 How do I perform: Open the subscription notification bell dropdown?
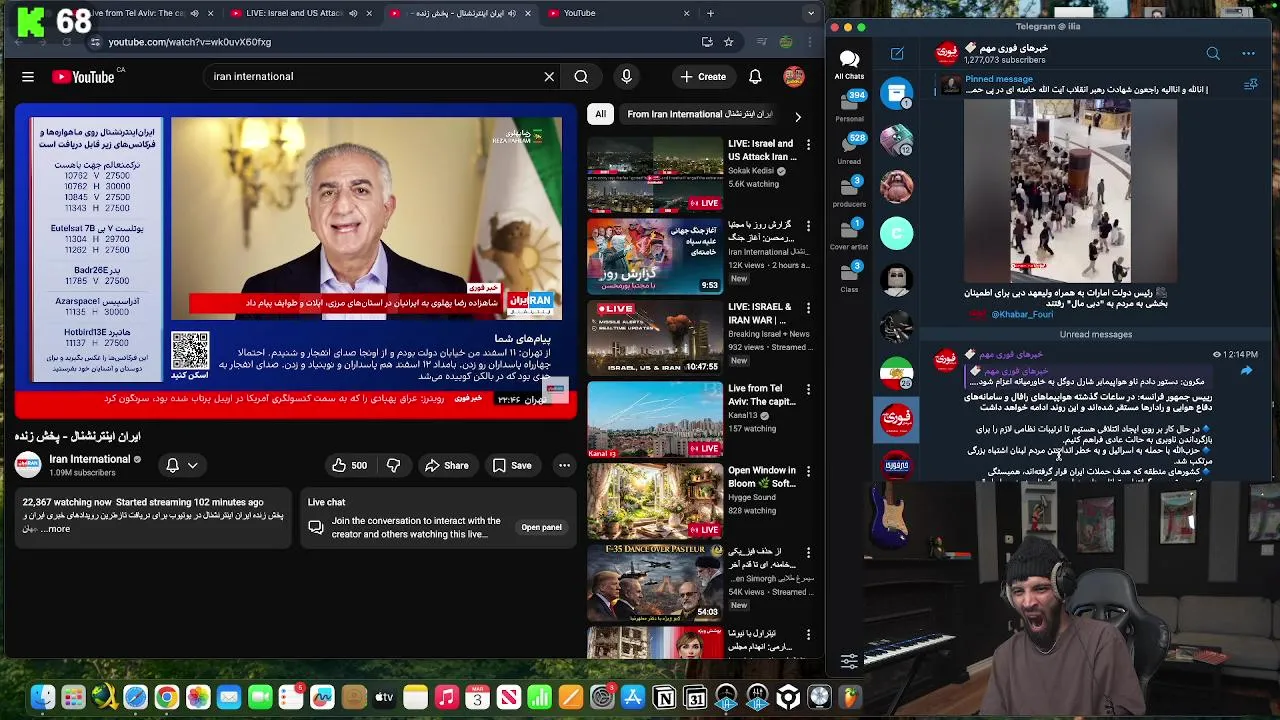(x=181, y=465)
